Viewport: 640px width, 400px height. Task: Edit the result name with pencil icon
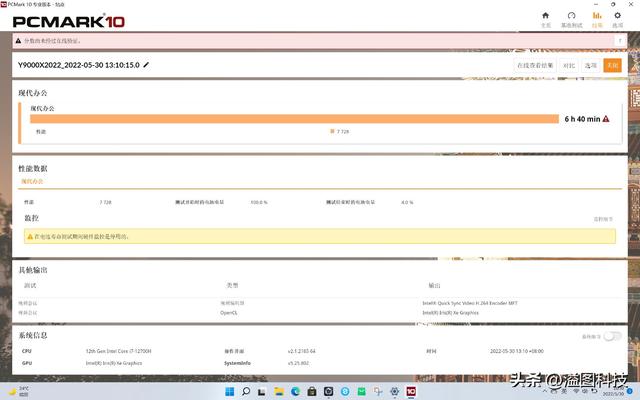tap(146, 65)
